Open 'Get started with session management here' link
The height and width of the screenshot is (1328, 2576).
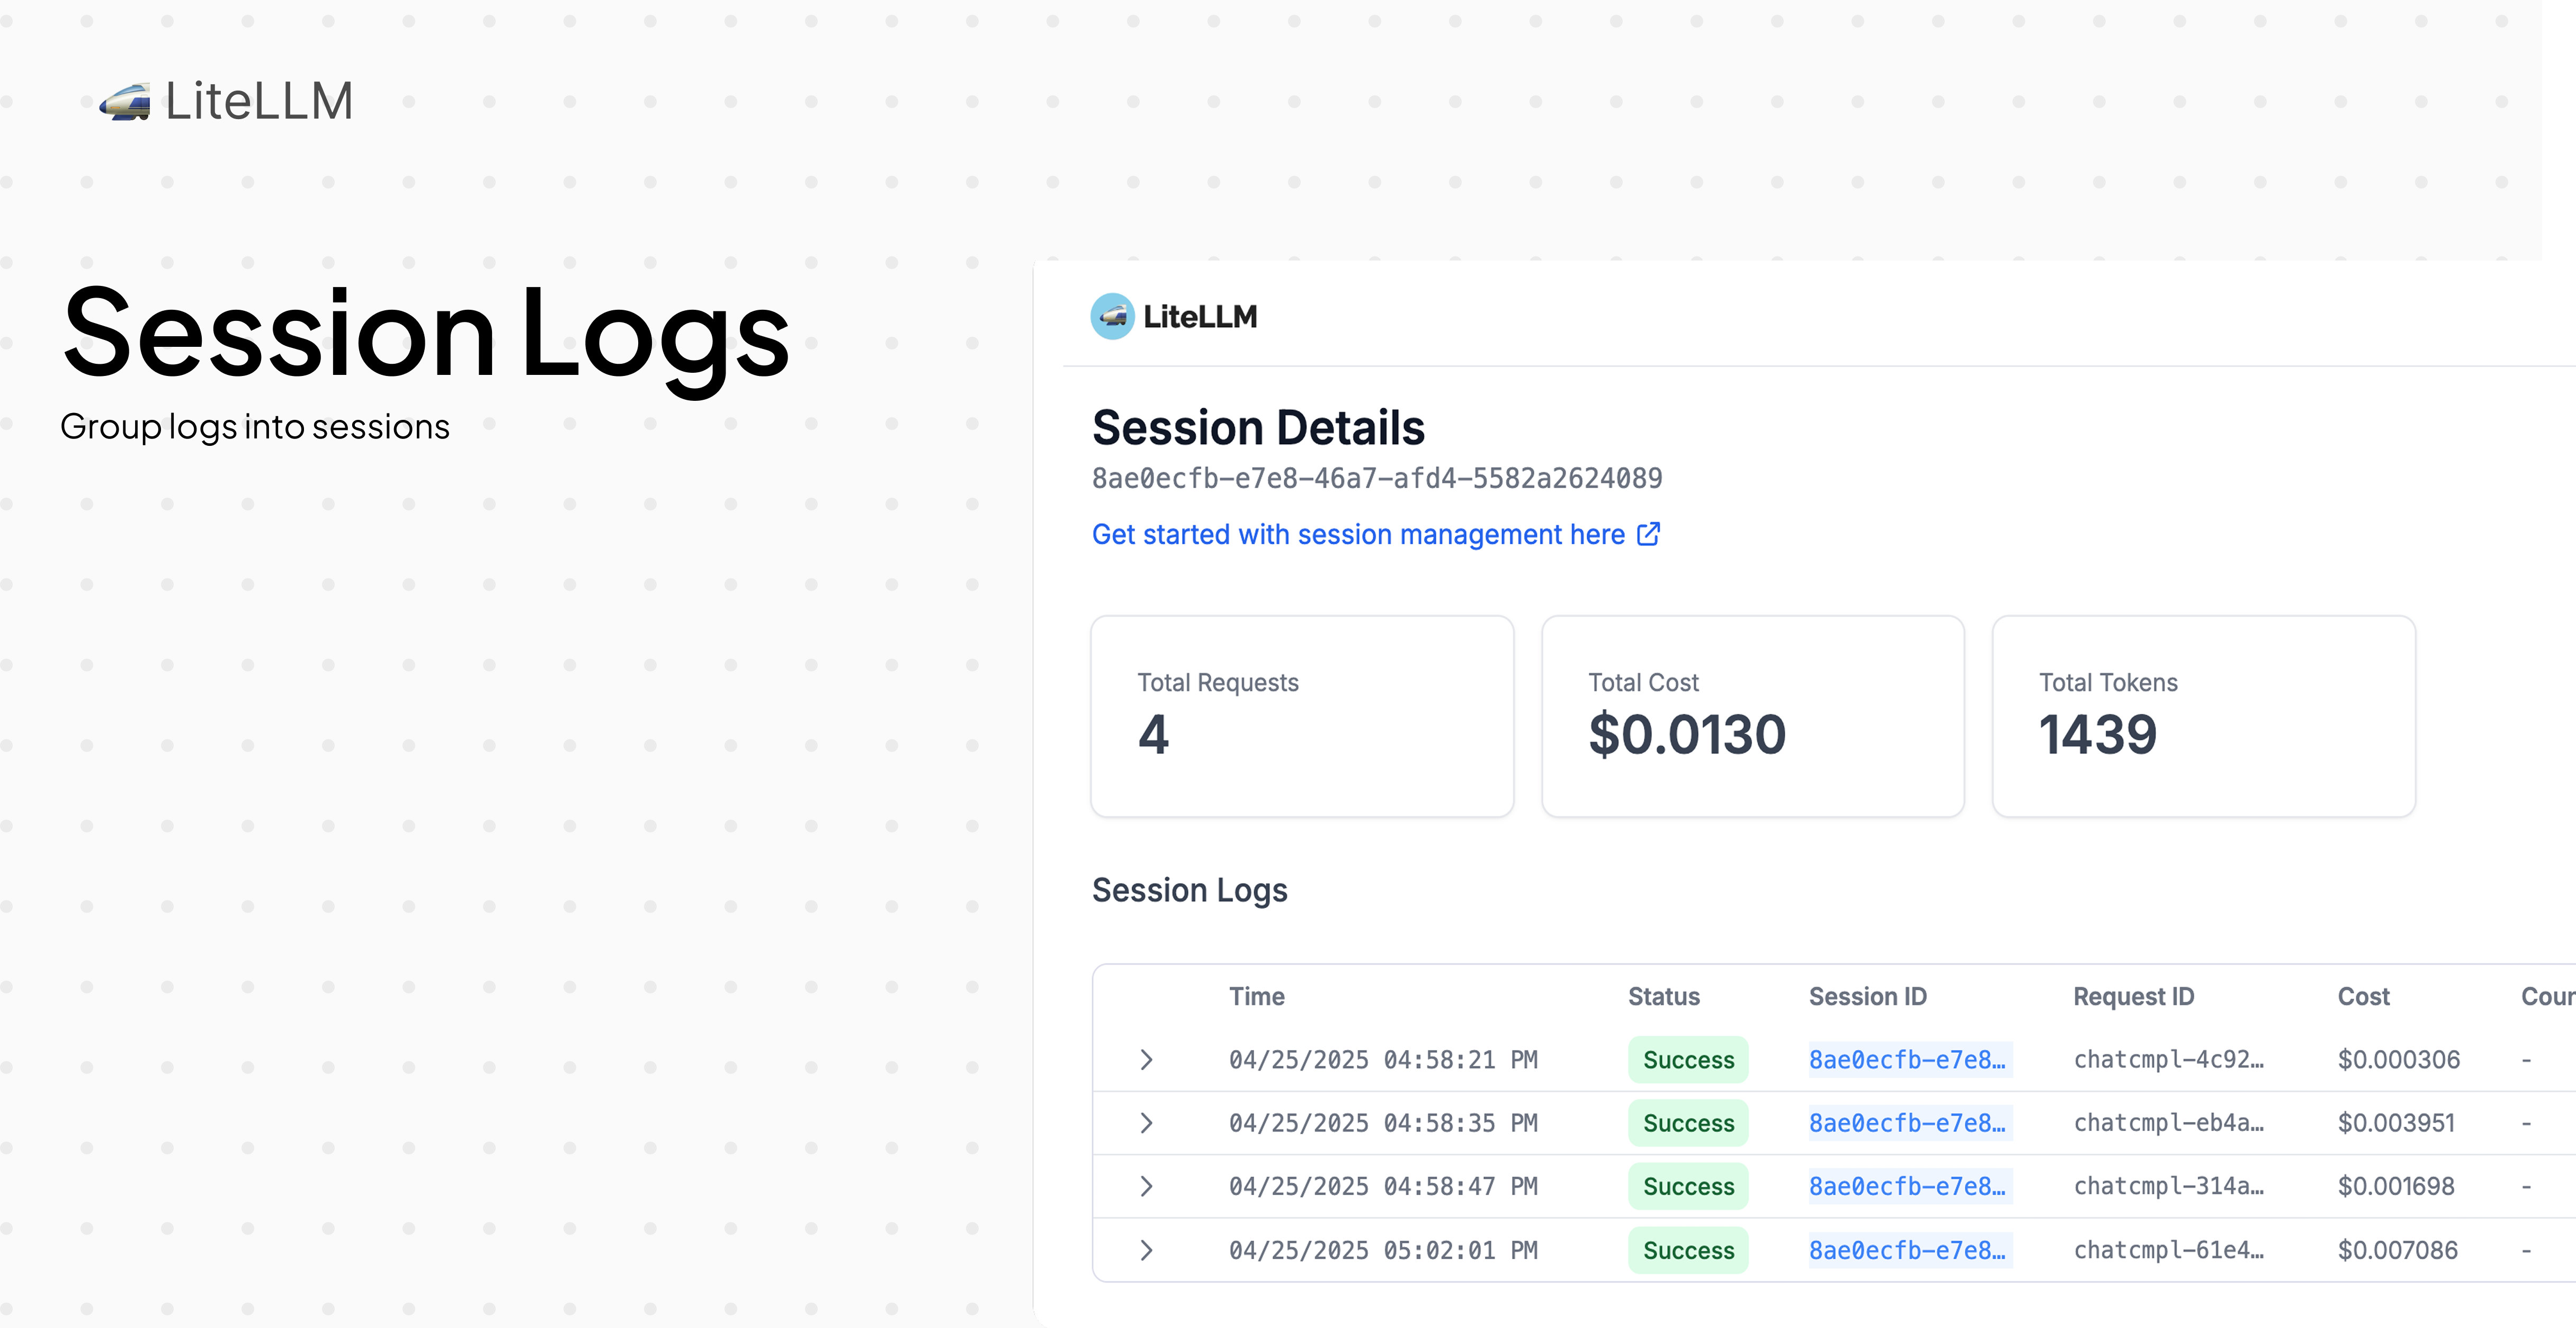click(1357, 535)
